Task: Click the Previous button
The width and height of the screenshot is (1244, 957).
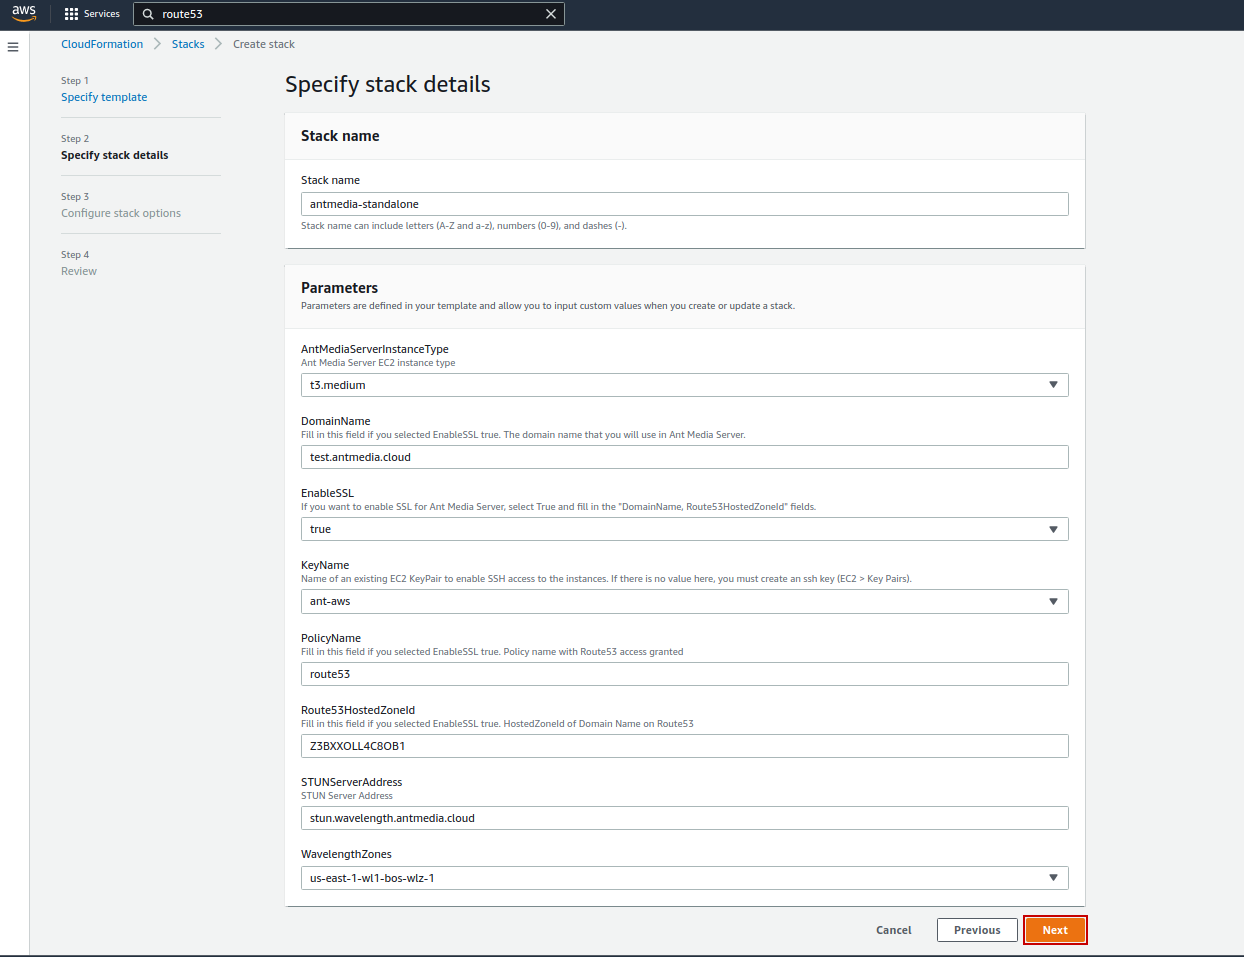Action: [x=977, y=930]
